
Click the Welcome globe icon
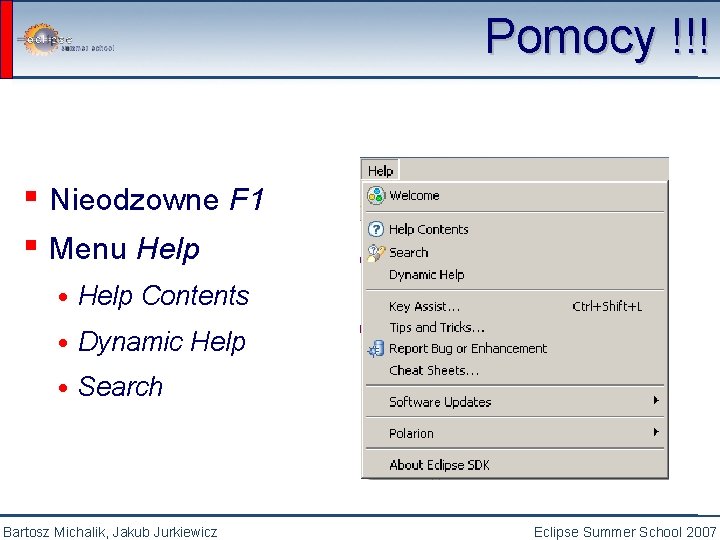tap(376, 196)
